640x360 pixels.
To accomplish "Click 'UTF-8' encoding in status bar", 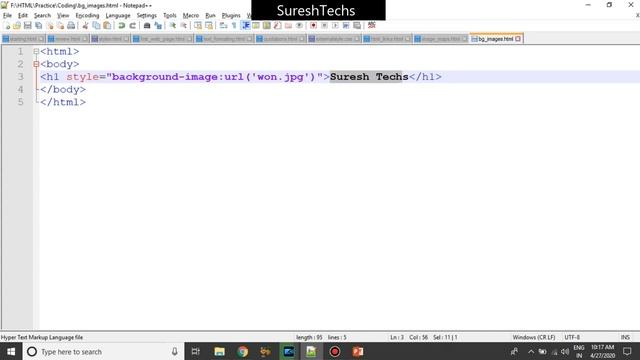I will tap(572, 337).
